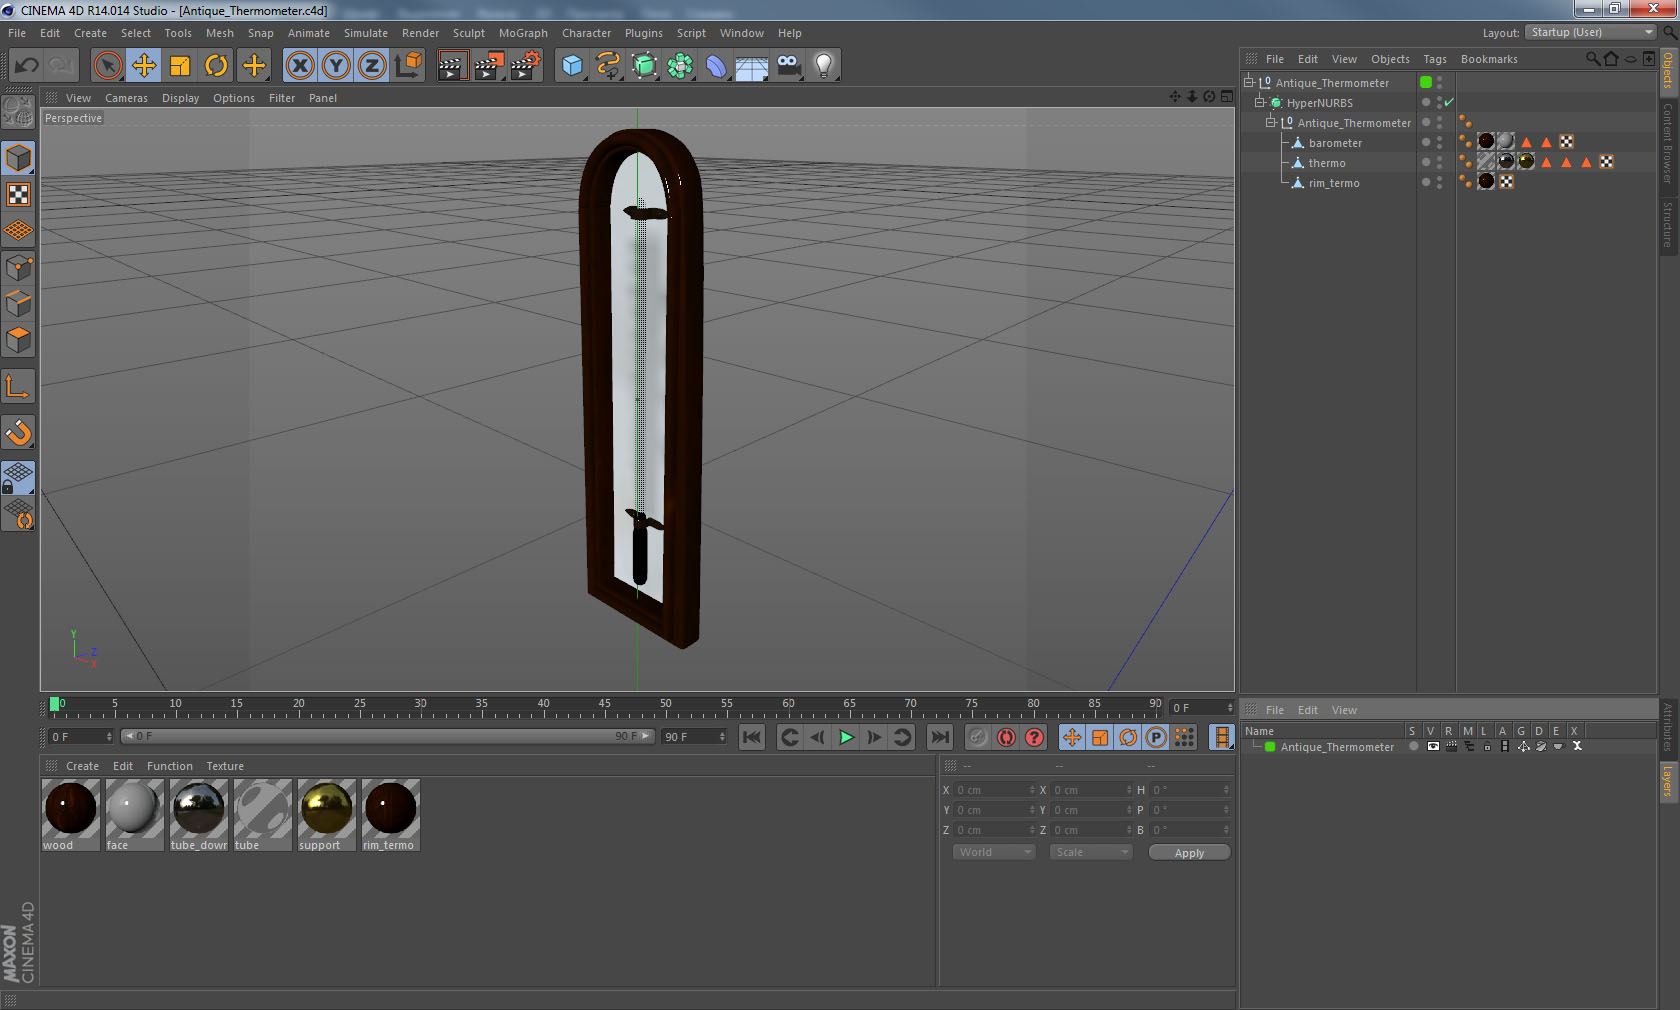Click X position coordinate field
1680x1010 pixels.
point(995,790)
